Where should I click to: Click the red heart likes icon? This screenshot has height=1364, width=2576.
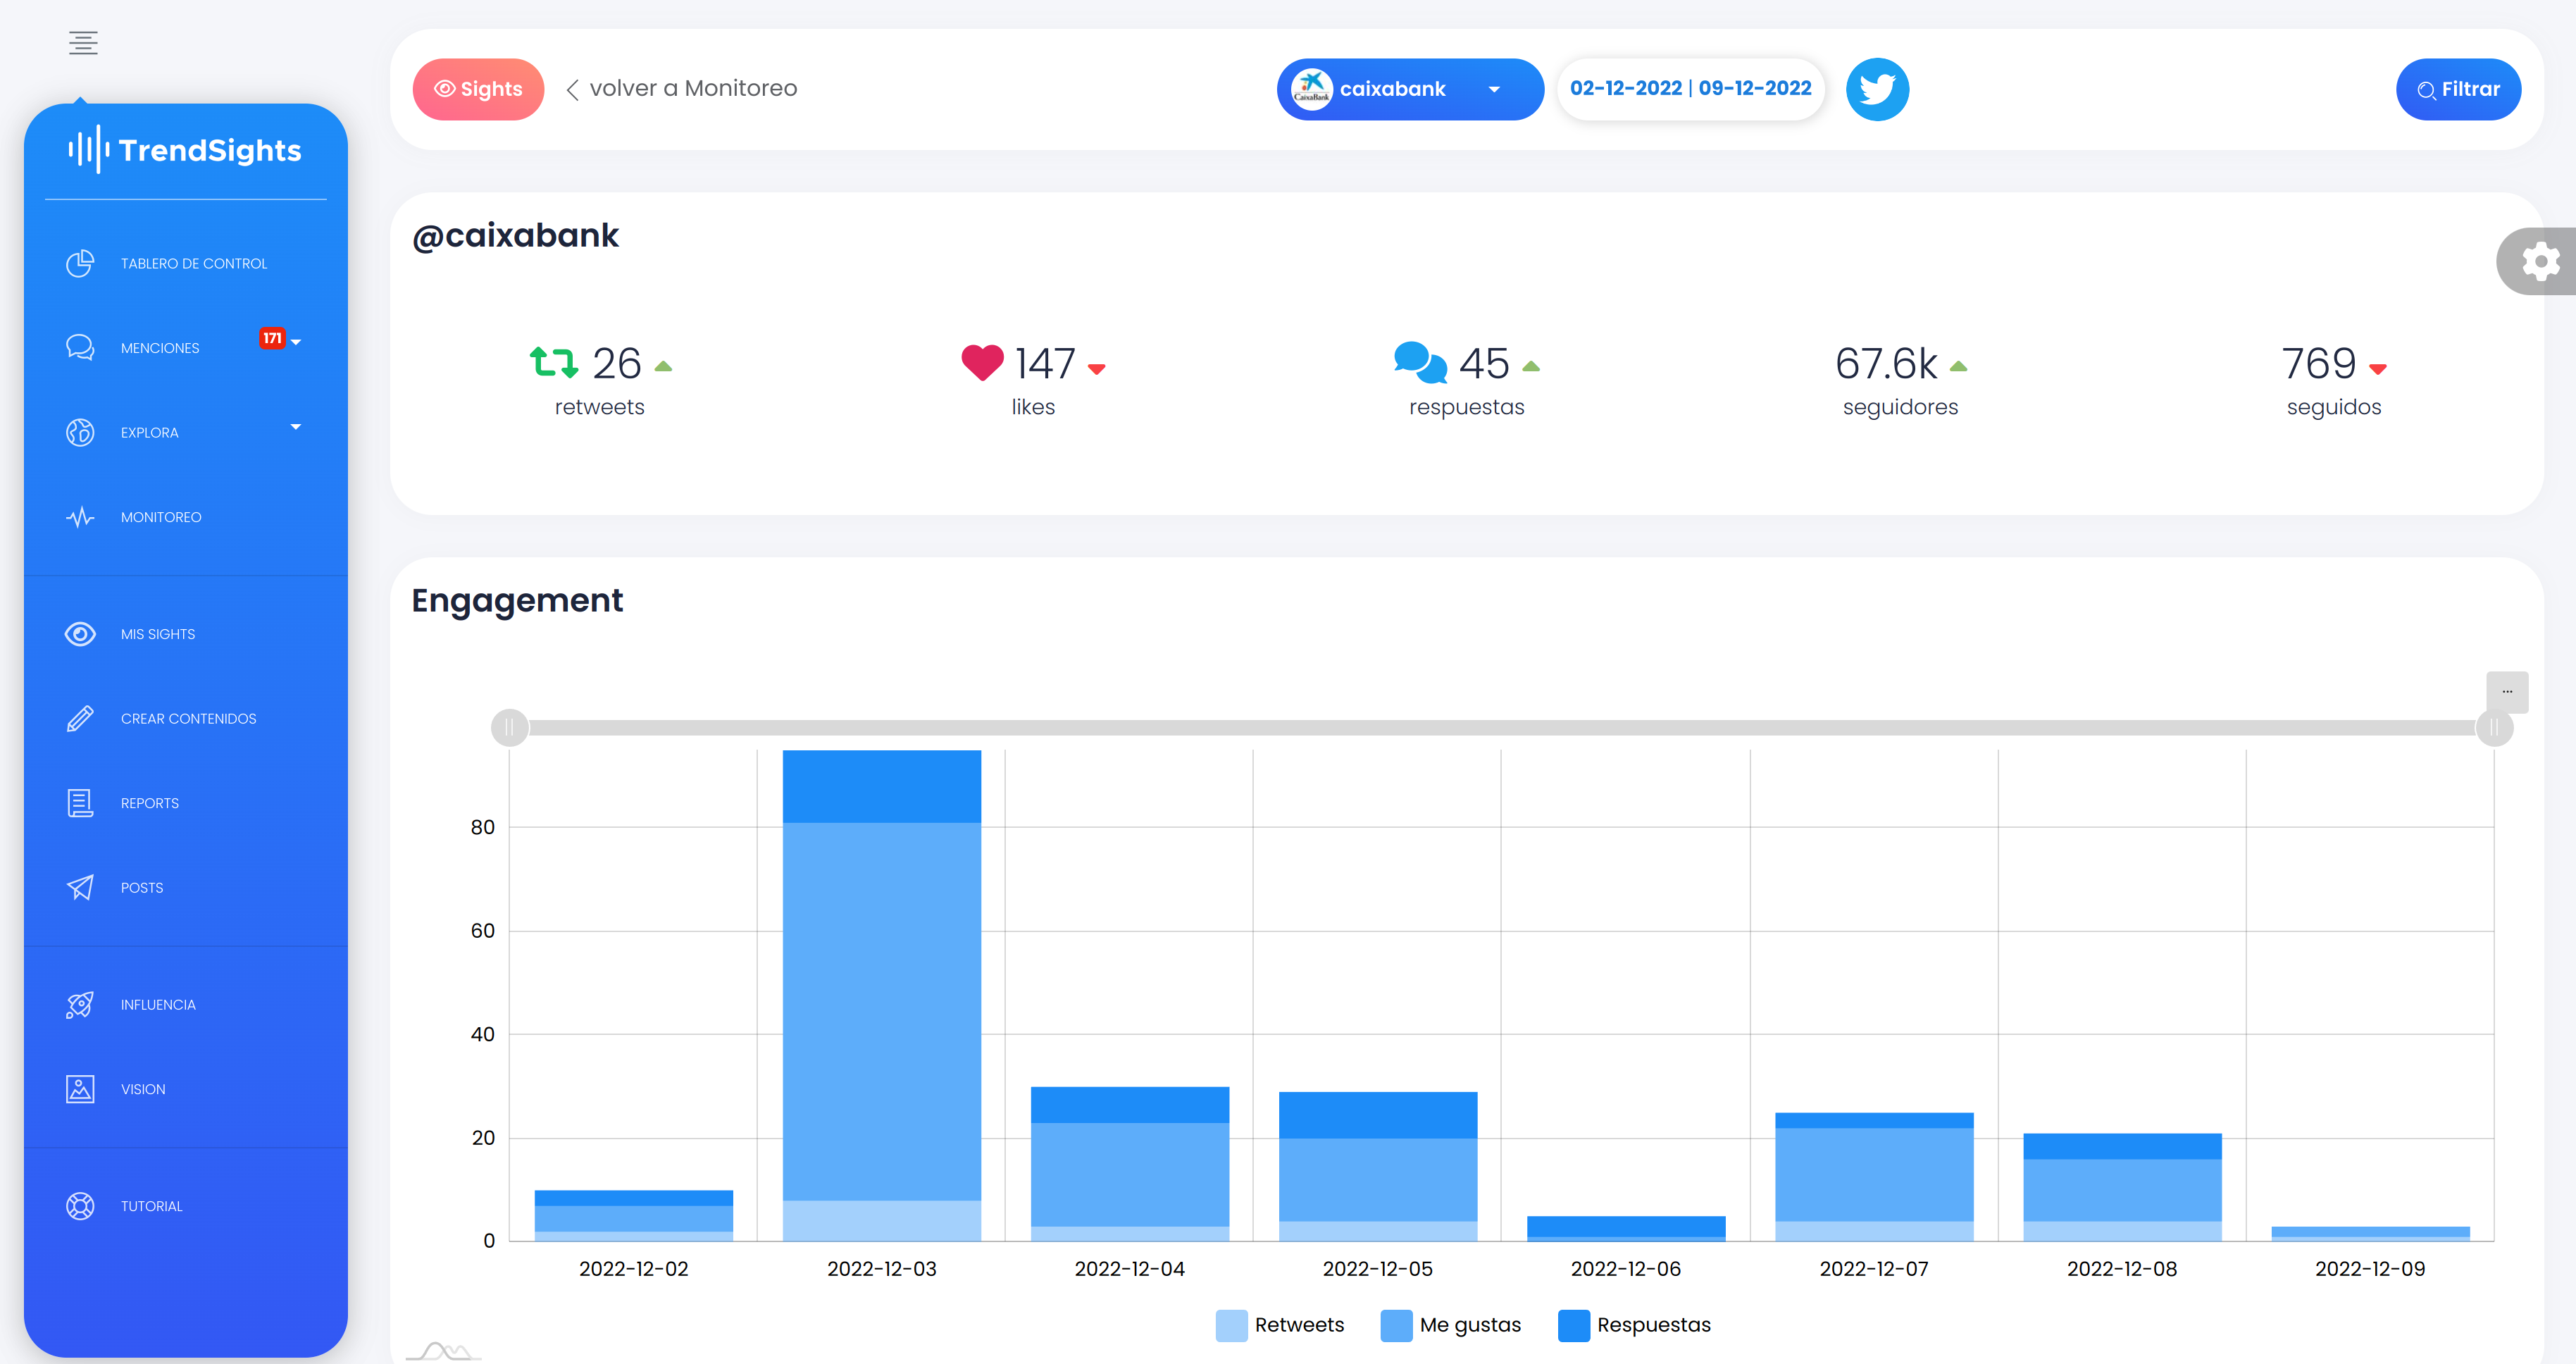tap(982, 362)
